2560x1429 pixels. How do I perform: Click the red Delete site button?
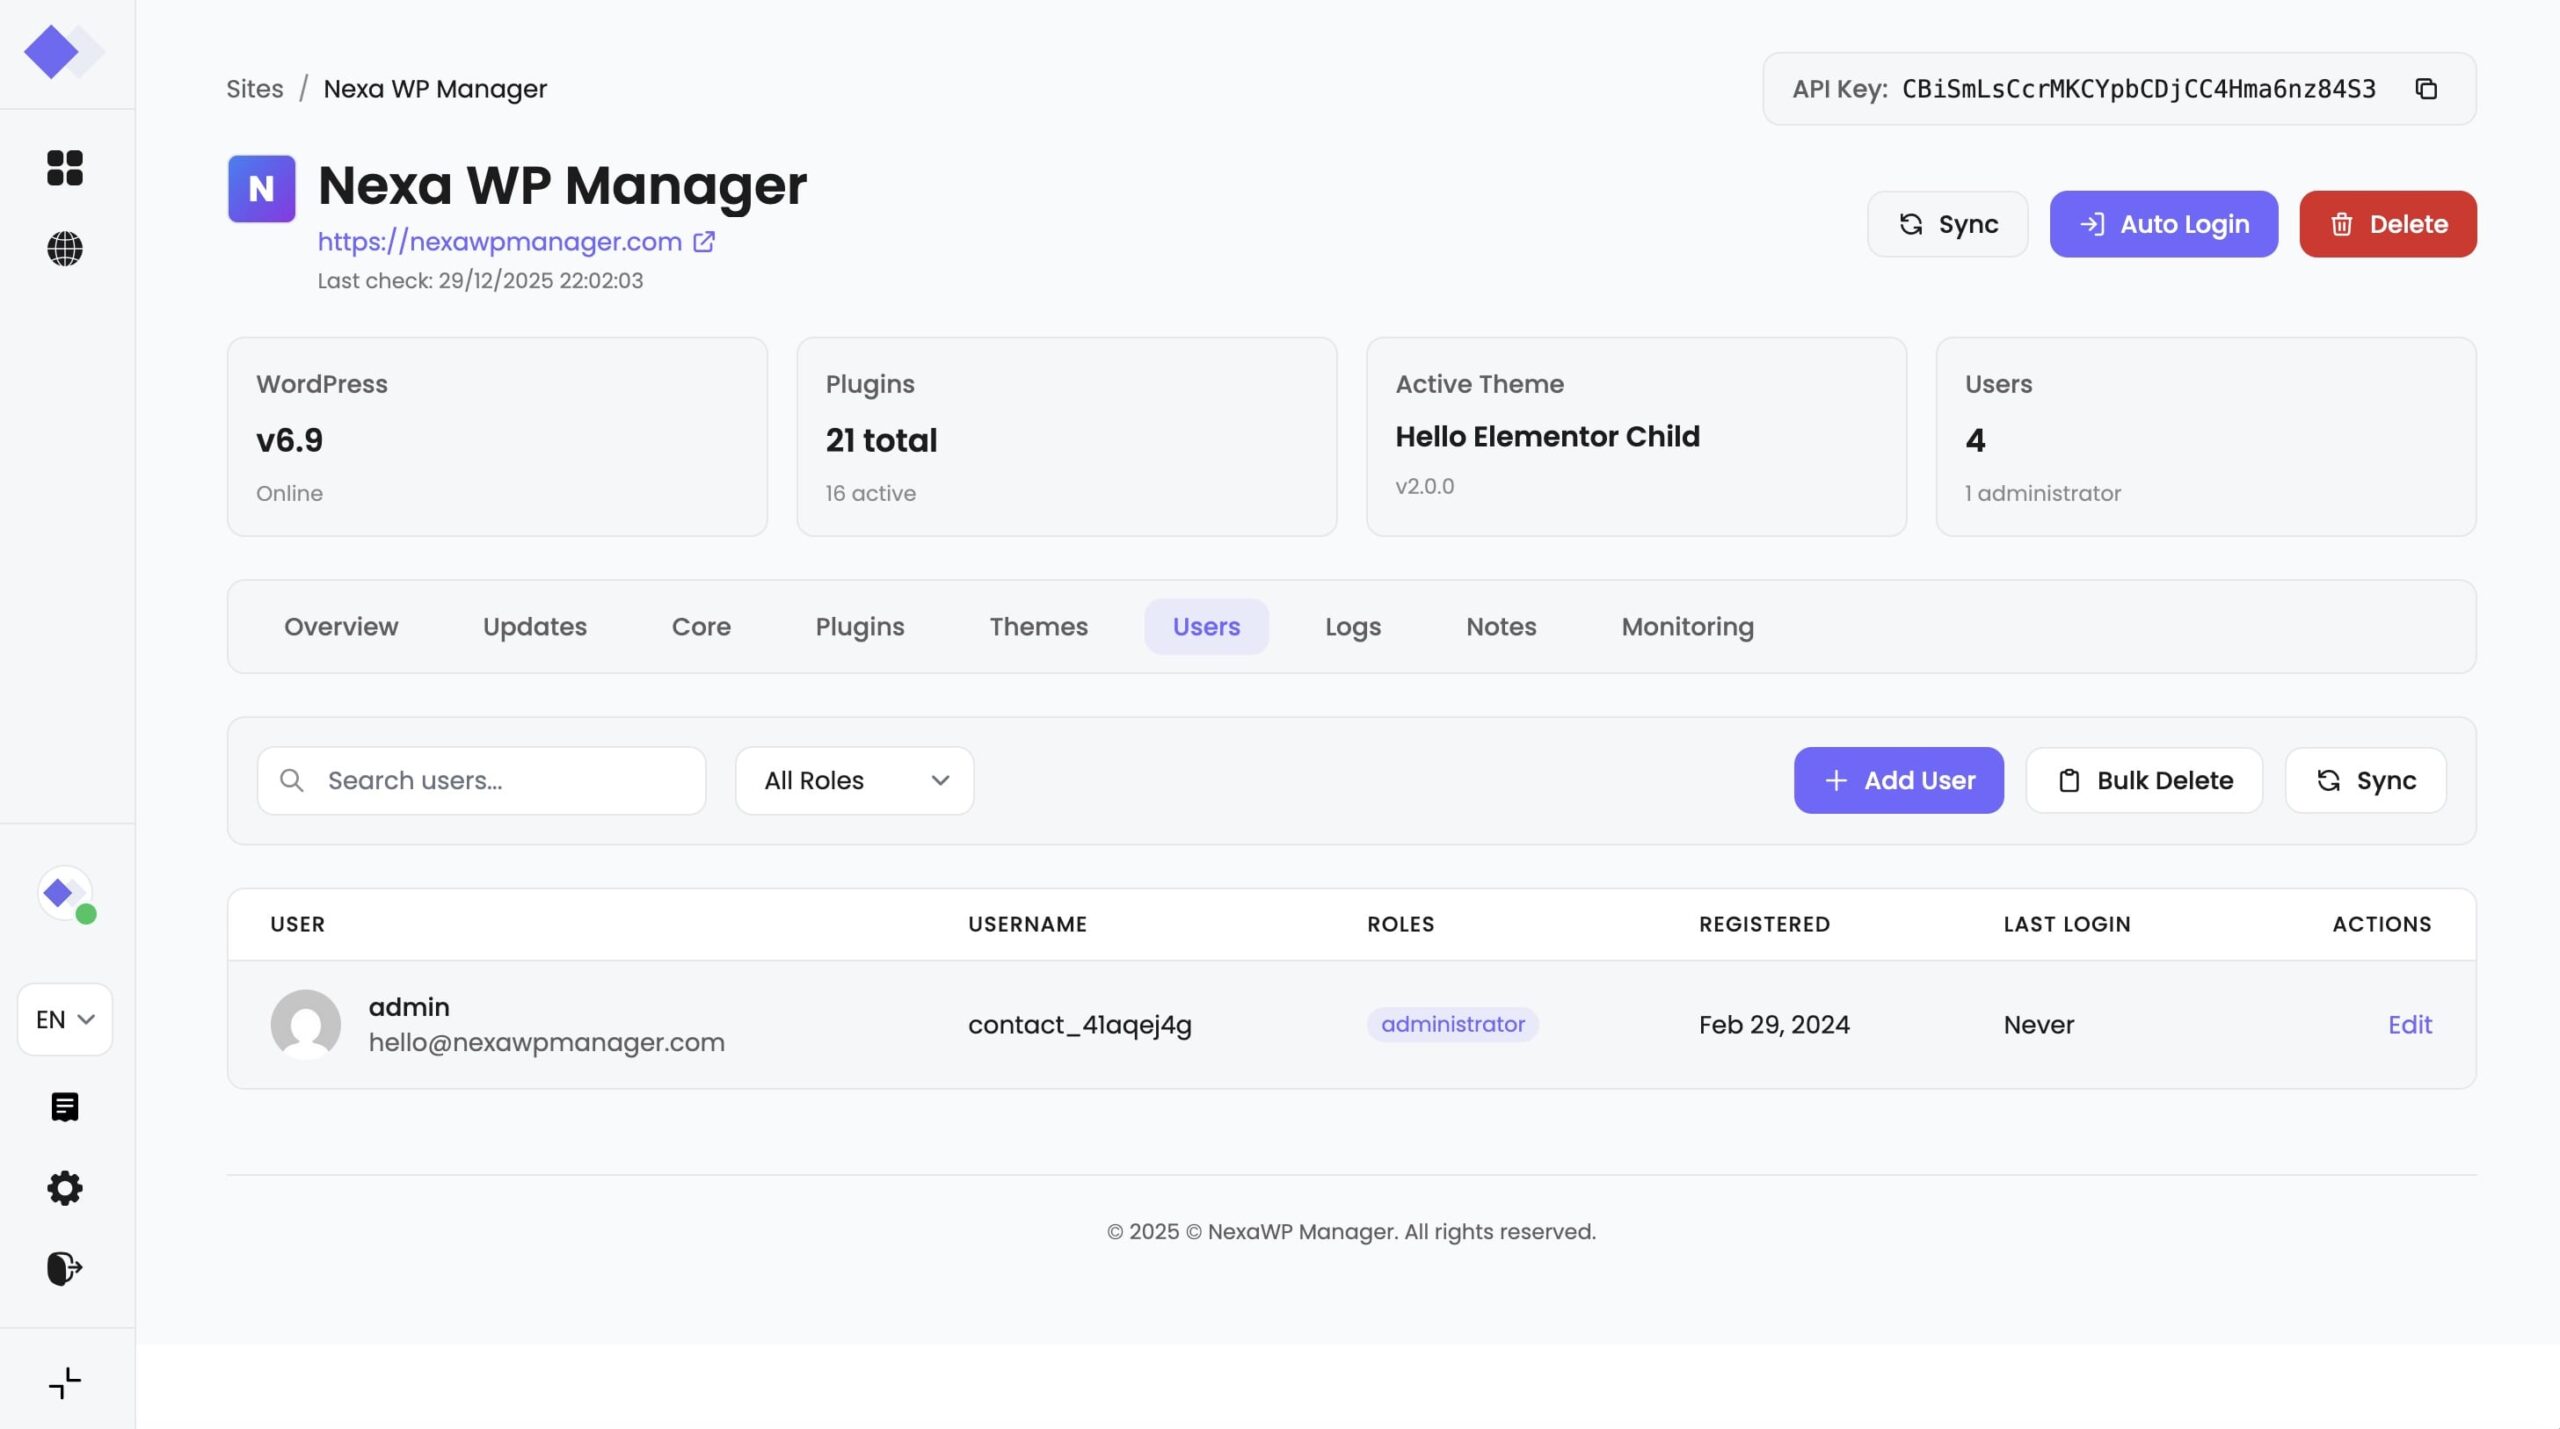coord(2387,224)
